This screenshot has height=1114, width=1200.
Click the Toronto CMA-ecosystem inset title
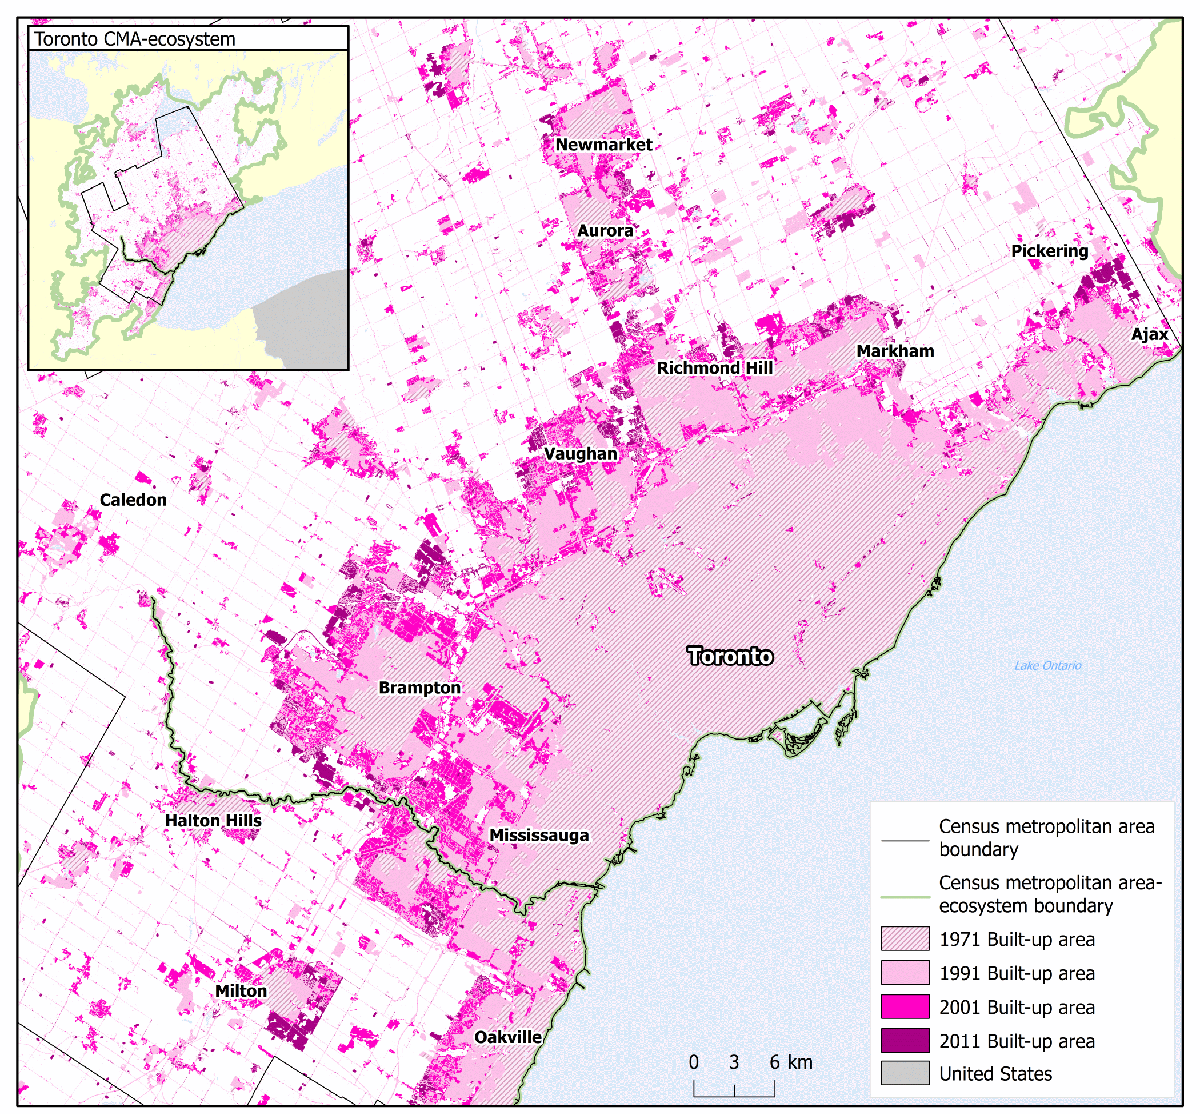pyautogui.click(x=135, y=40)
